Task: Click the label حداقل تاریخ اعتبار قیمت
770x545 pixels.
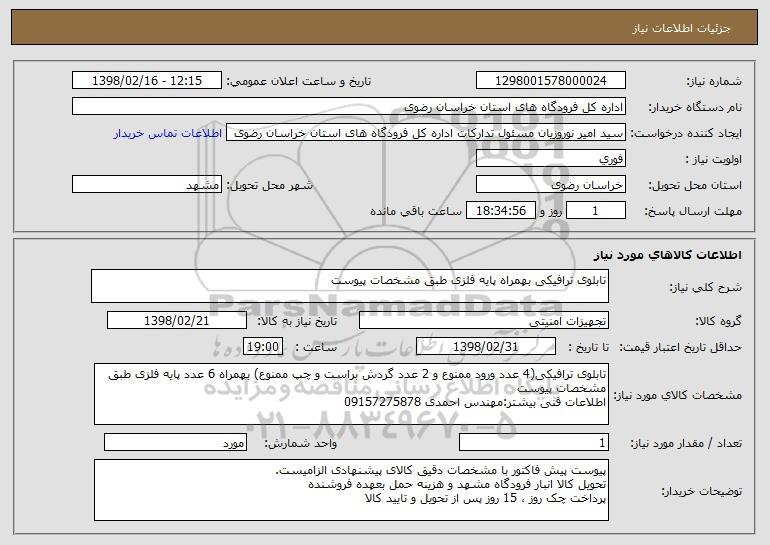Action: [x=680, y=347]
